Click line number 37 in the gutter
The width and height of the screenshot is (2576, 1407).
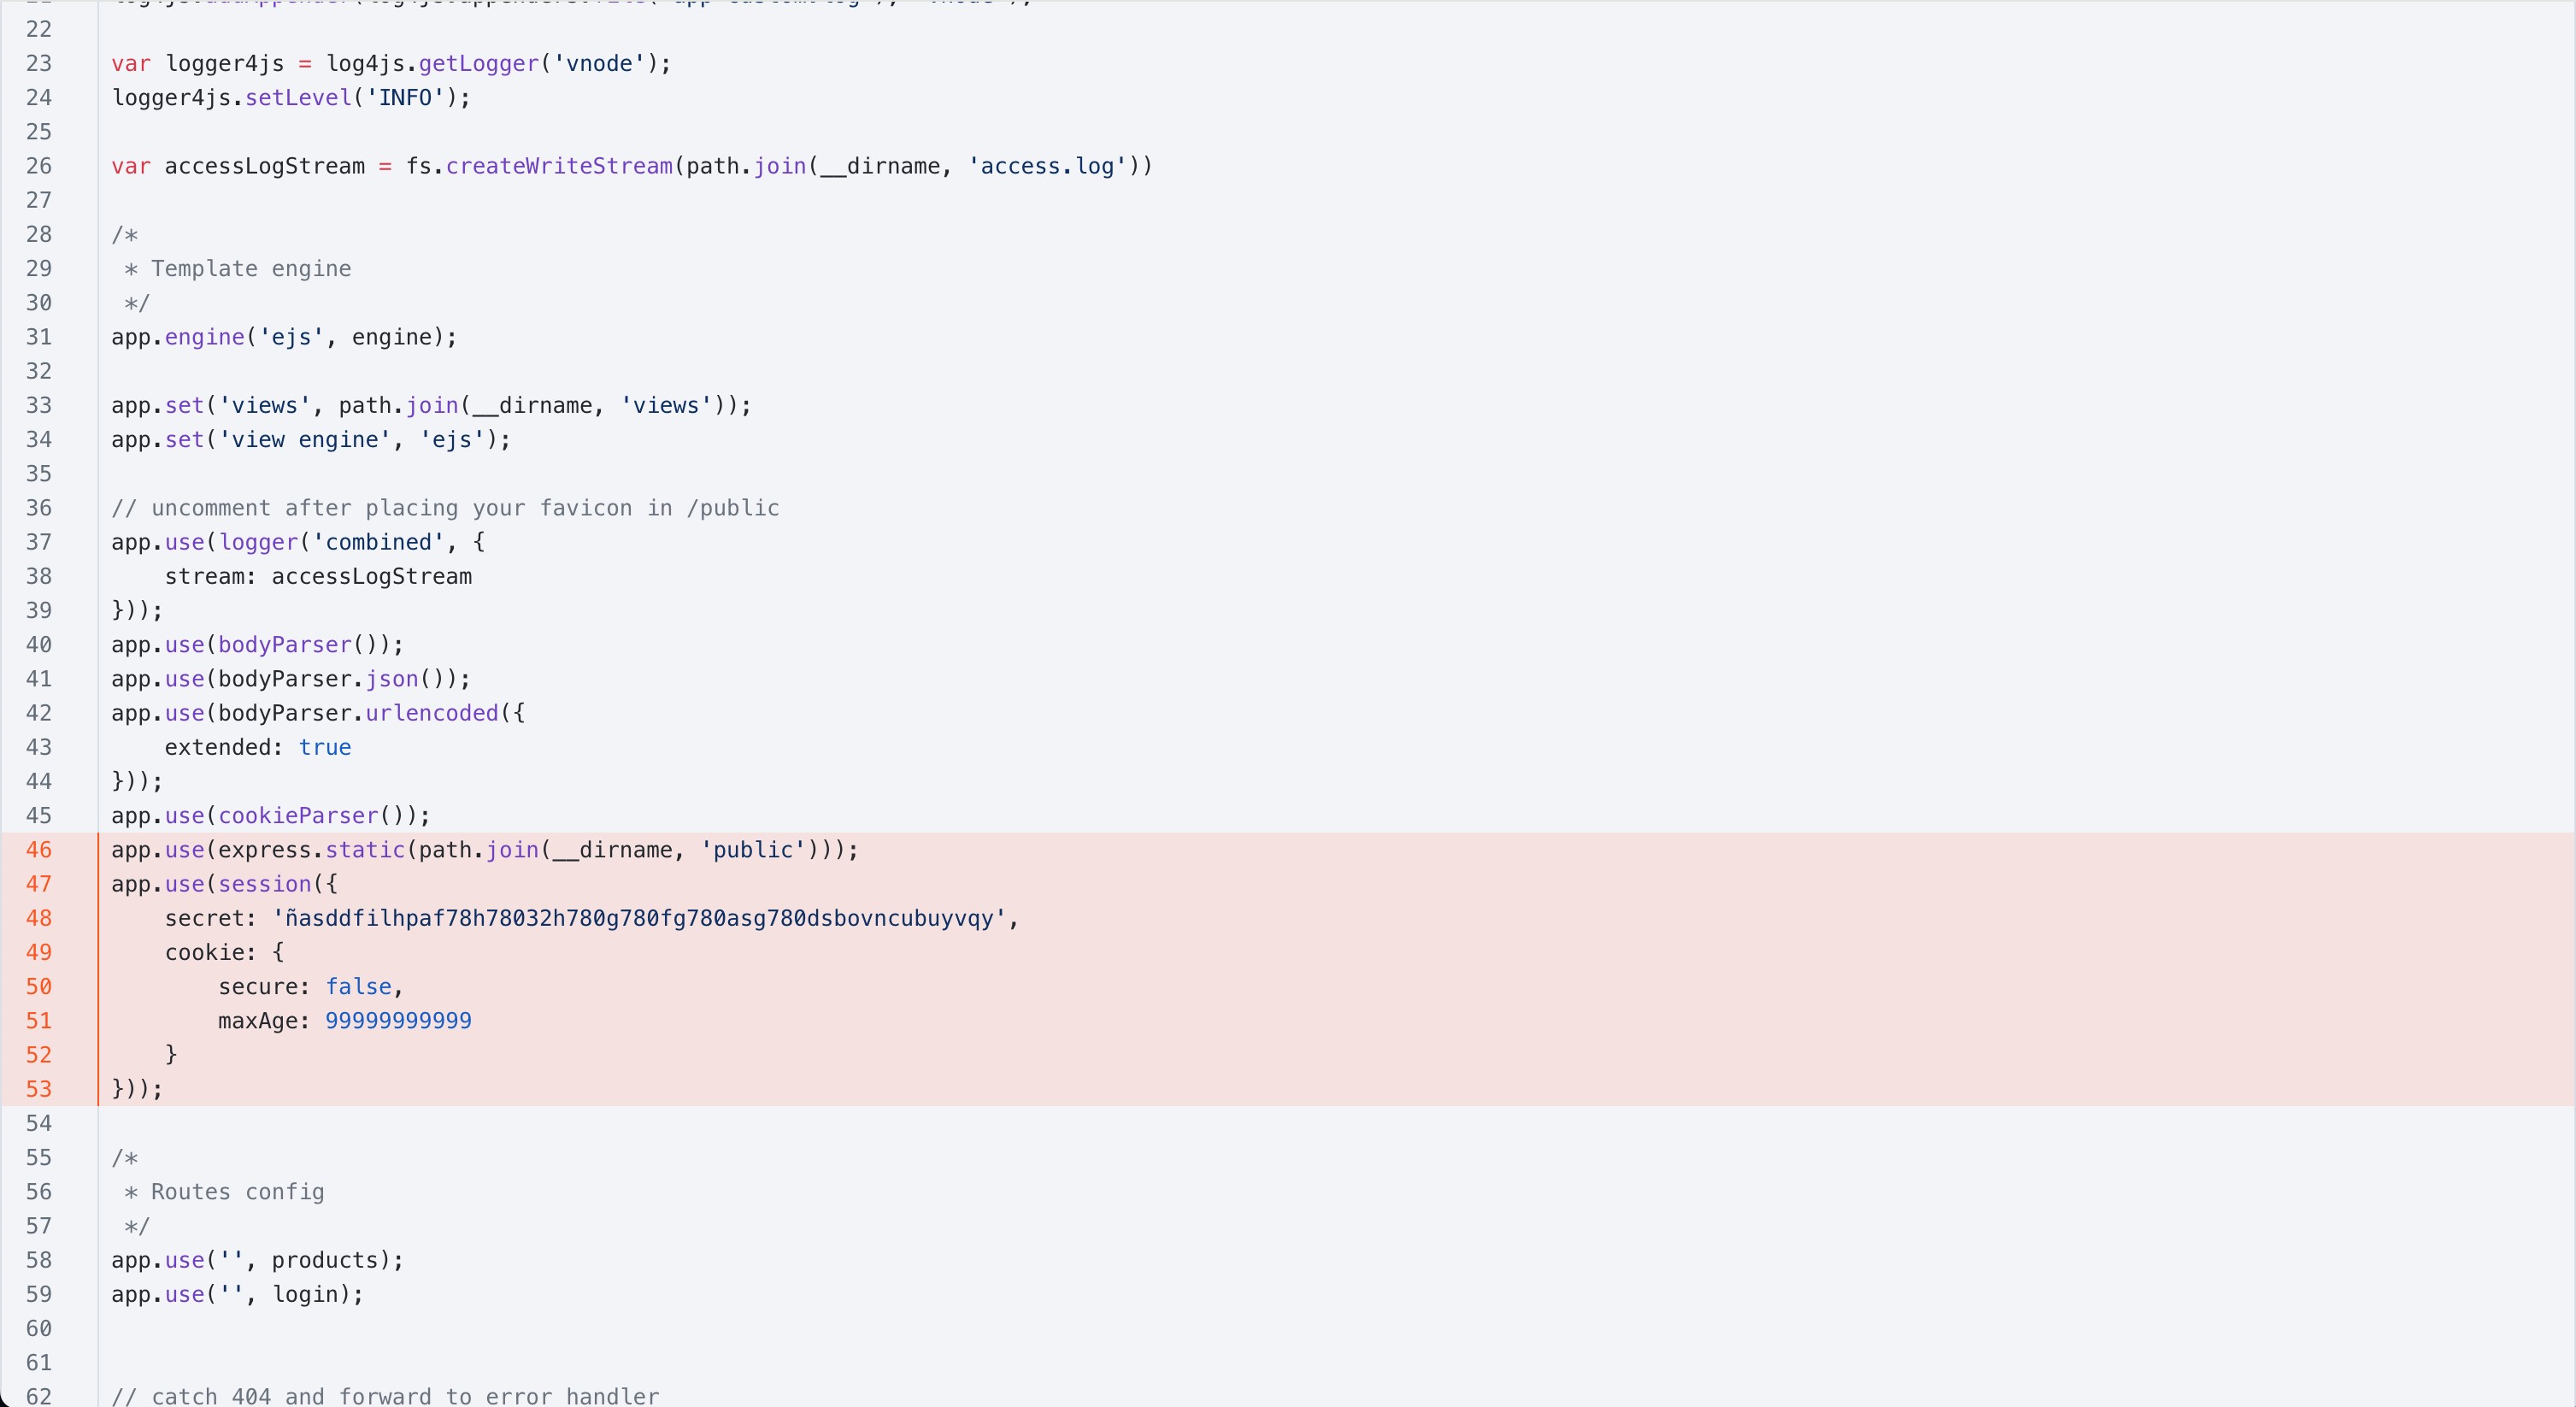(x=39, y=542)
